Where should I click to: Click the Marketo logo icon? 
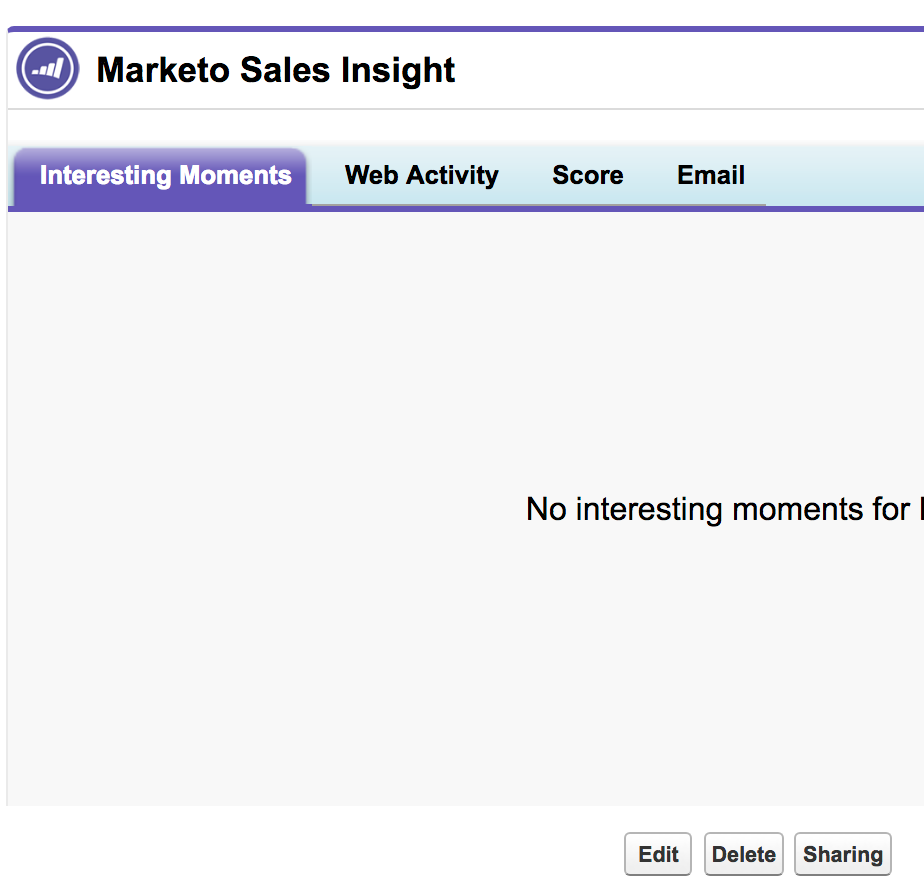(48, 69)
